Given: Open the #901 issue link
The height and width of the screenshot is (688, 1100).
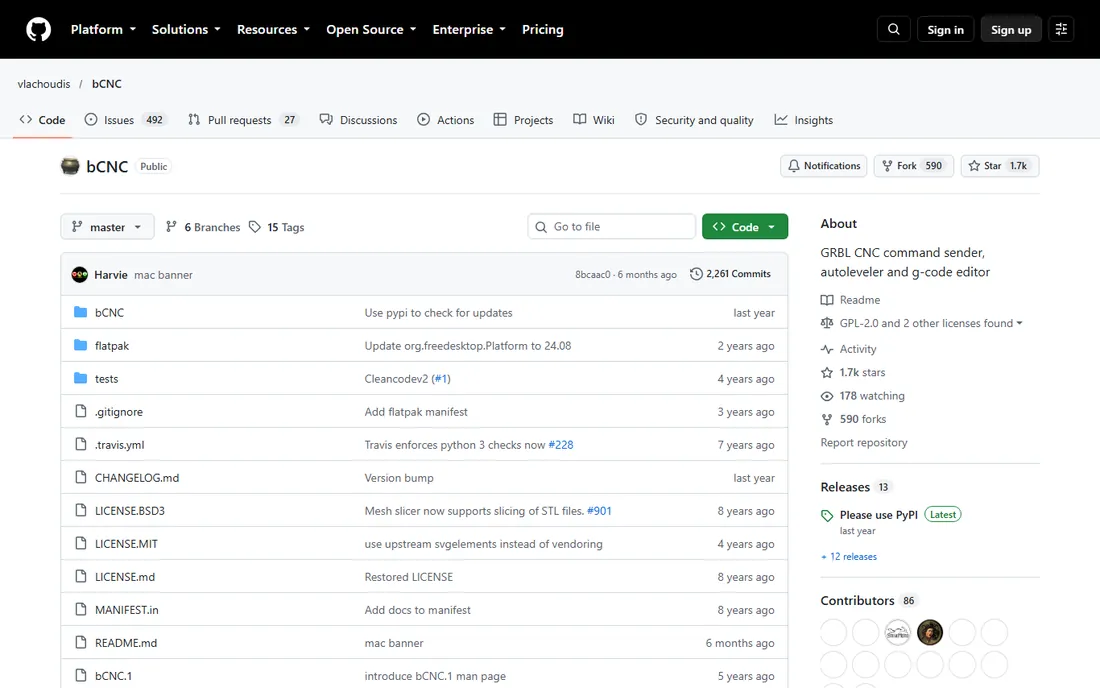Looking at the screenshot, I should coord(598,511).
